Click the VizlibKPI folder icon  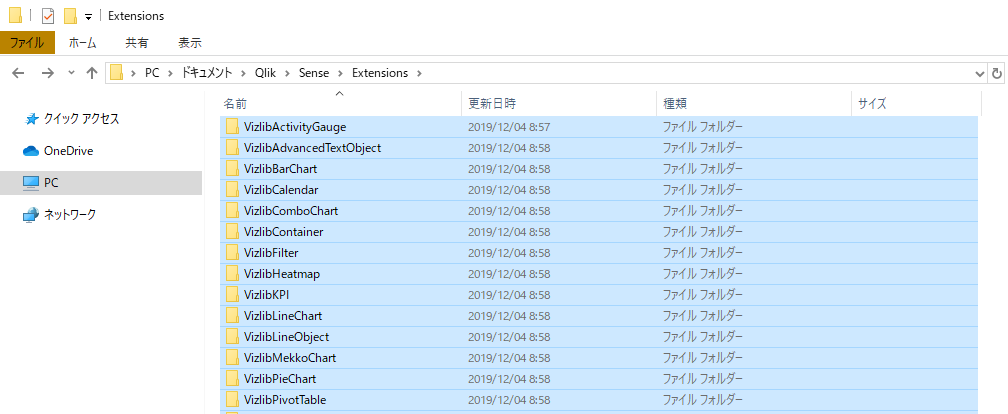232,295
